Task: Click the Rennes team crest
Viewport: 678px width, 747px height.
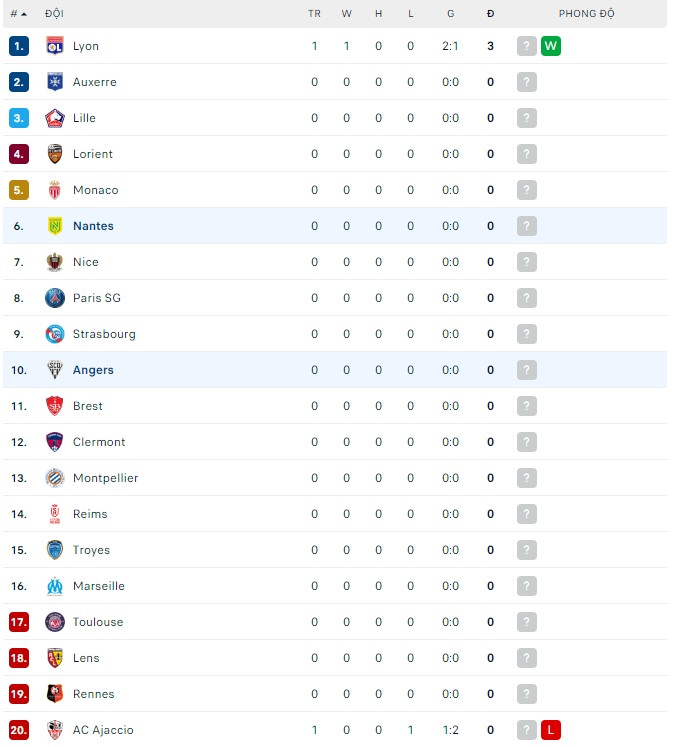Action: (x=55, y=694)
